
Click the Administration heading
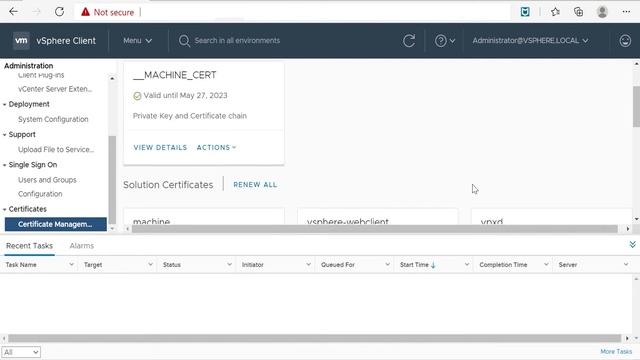tap(29, 66)
